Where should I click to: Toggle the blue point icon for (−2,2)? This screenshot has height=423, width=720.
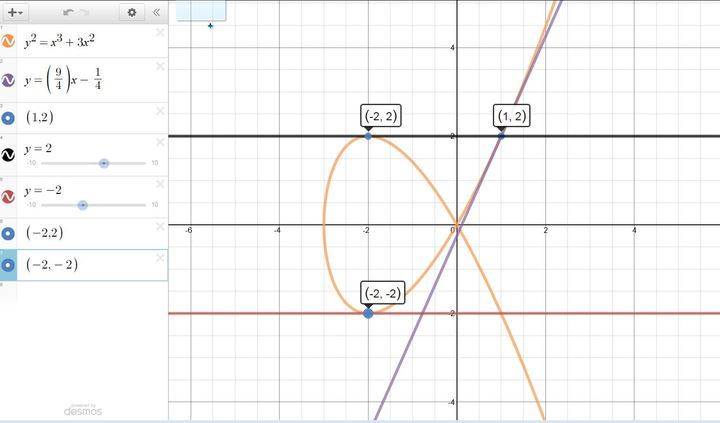click(8, 233)
